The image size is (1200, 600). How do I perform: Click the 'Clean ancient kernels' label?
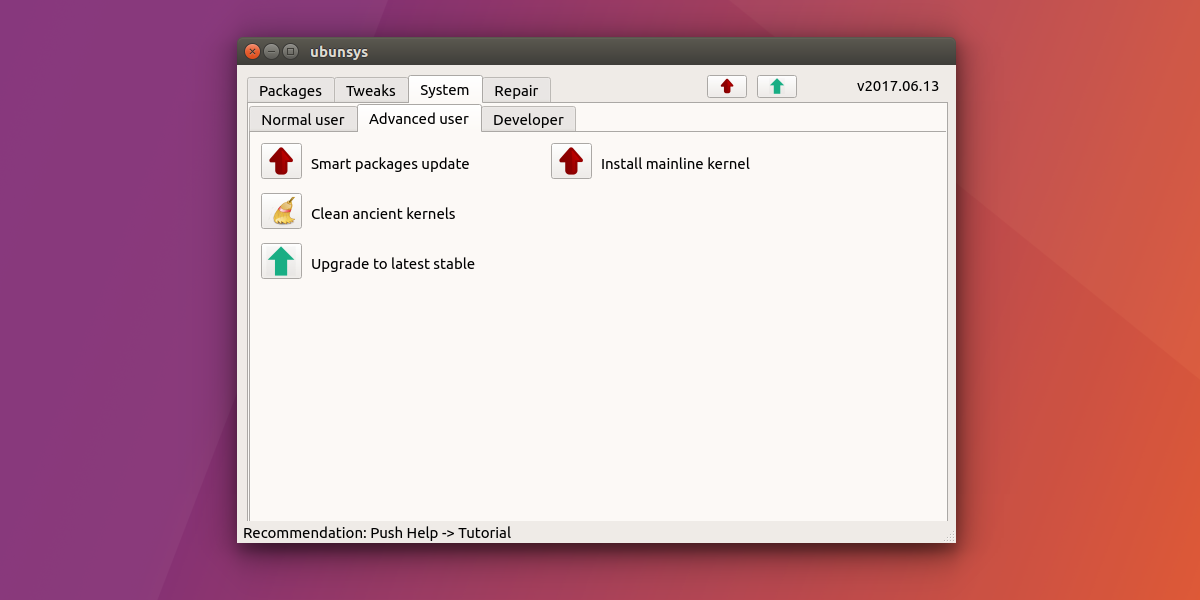coord(383,214)
